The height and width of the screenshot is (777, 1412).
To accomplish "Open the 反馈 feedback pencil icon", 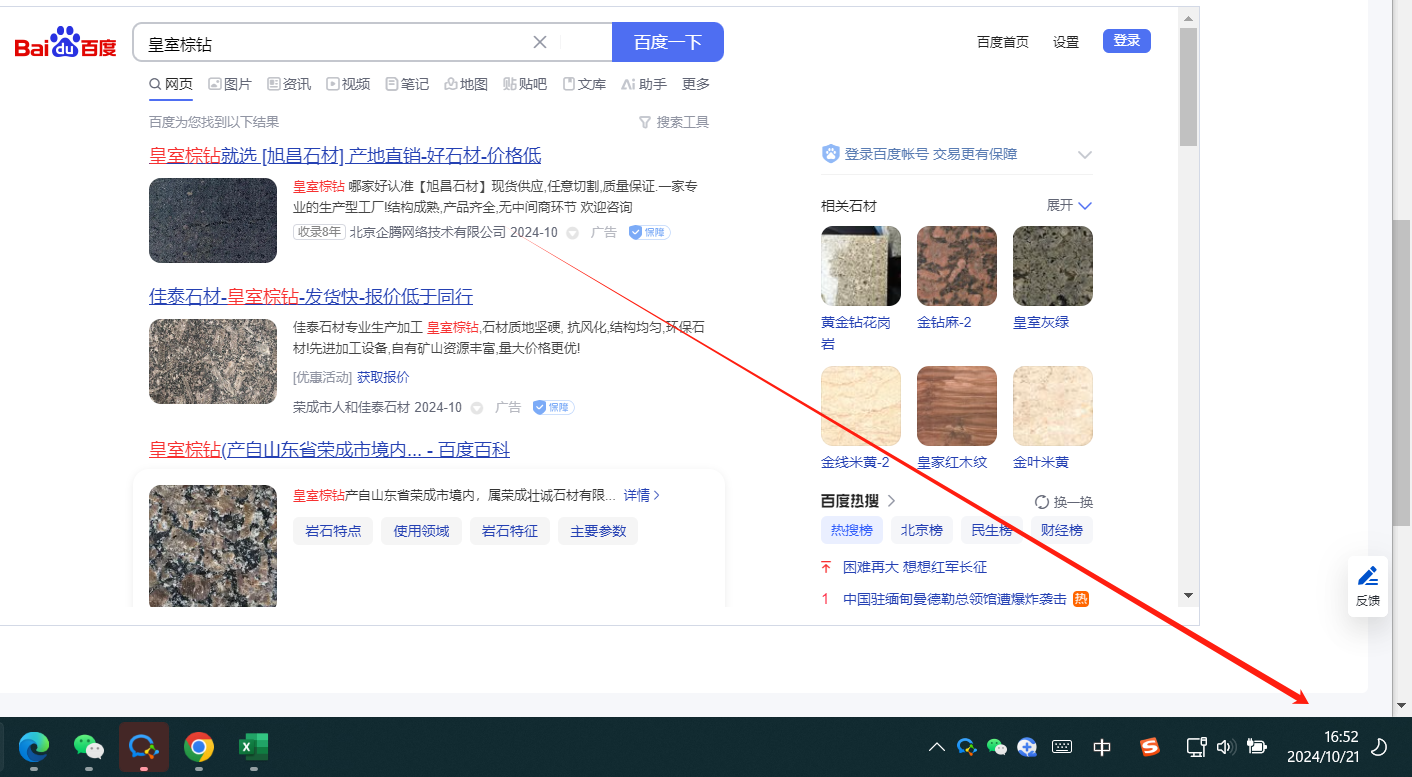I will pos(1367,576).
